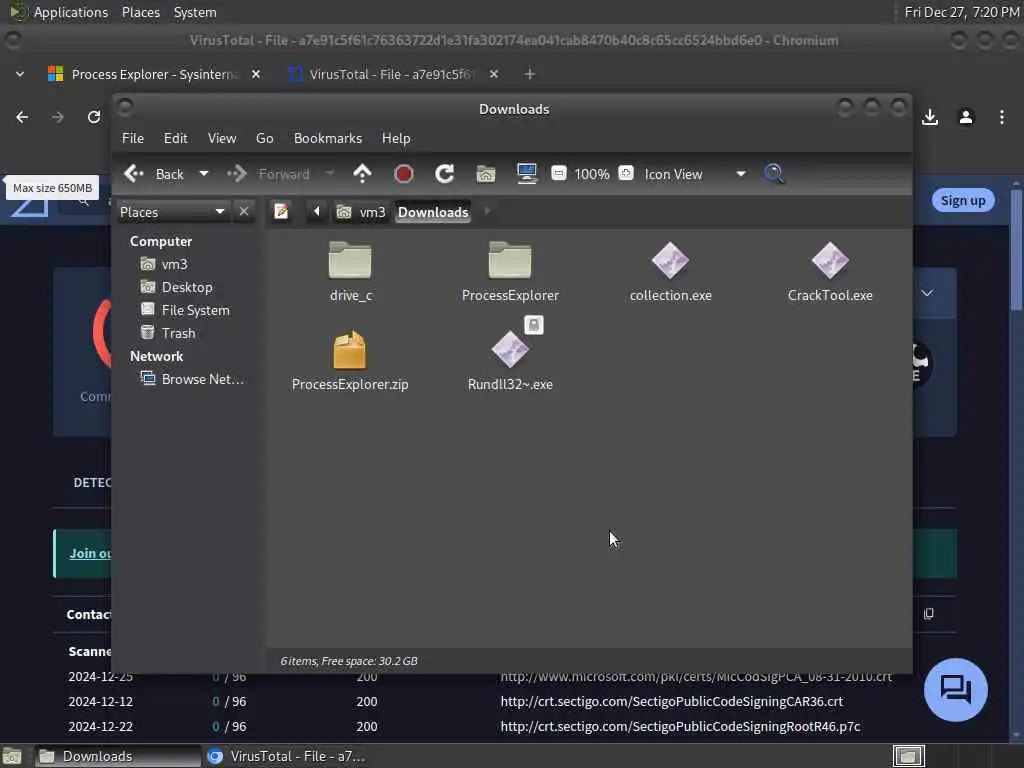Select the Rundll32~.exe file icon
Image resolution: width=1024 pixels, height=768 pixels.
510,350
